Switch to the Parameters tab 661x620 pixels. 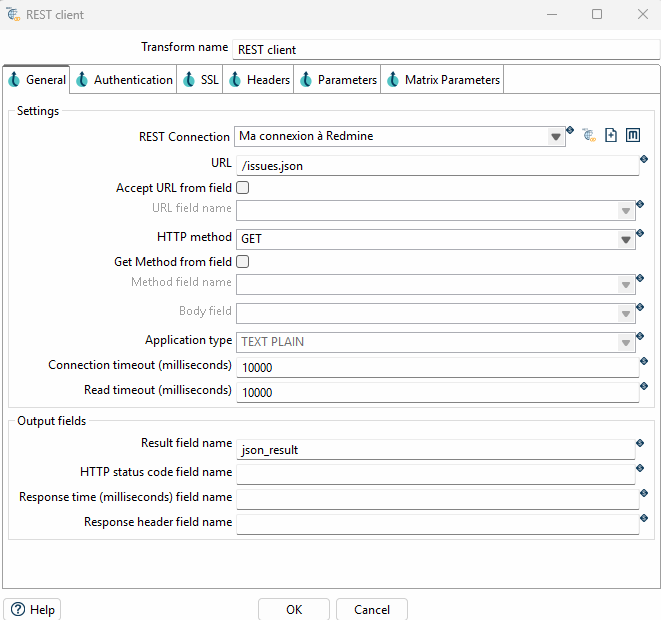pos(337,79)
